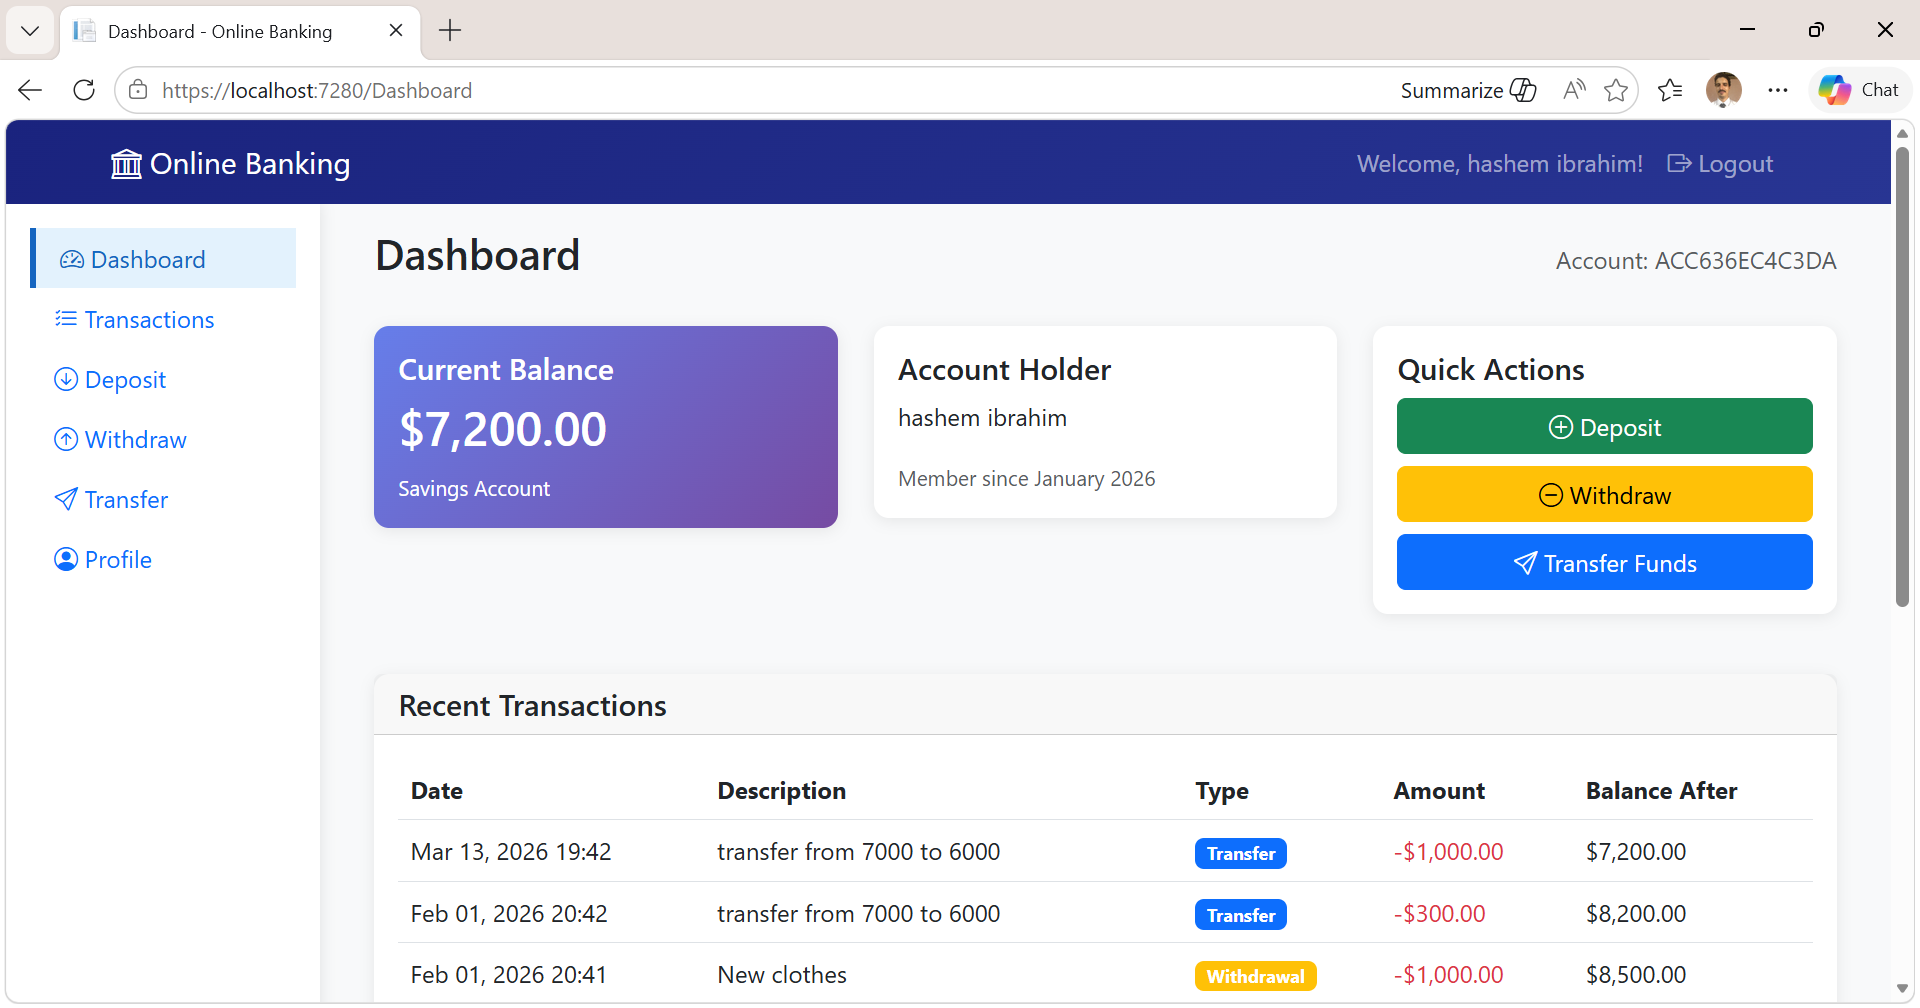Image resolution: width=1920 pixels, height=1008 pixels.
Task: Click the account number ACC636EC4C3DA
Action: click(x=1745, y=261)
